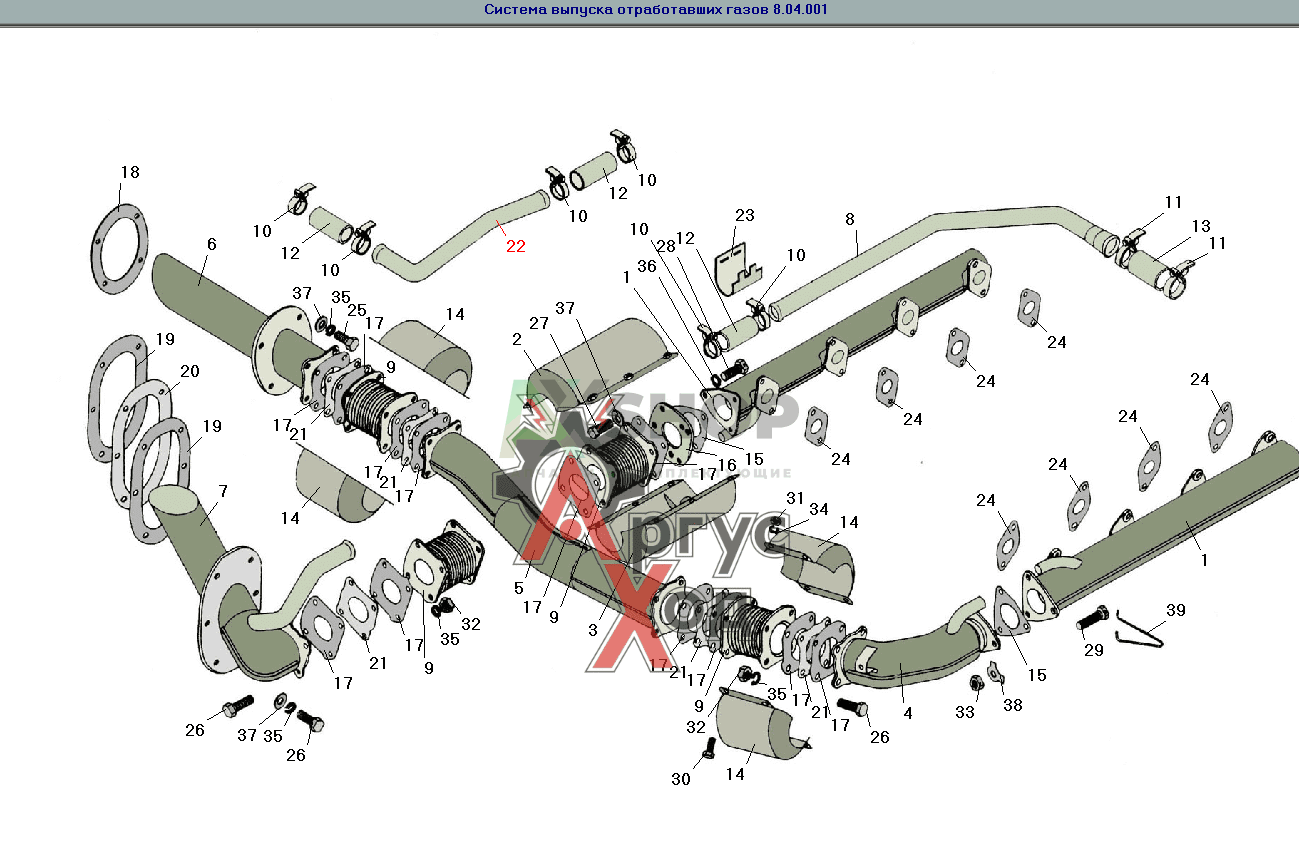
Task: Click callout number 5 on center pipe
Action: pos(519,587)
